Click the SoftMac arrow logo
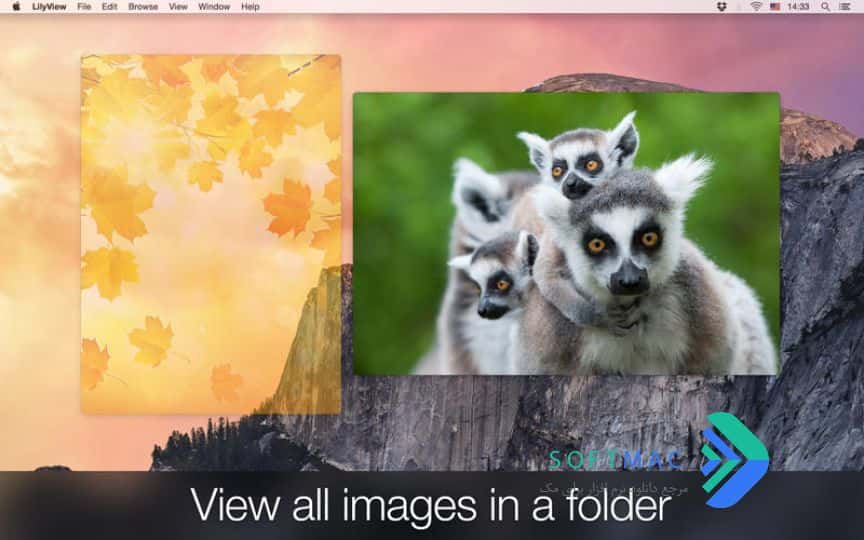This screenshot has height=540, width=864. point(735,460)
